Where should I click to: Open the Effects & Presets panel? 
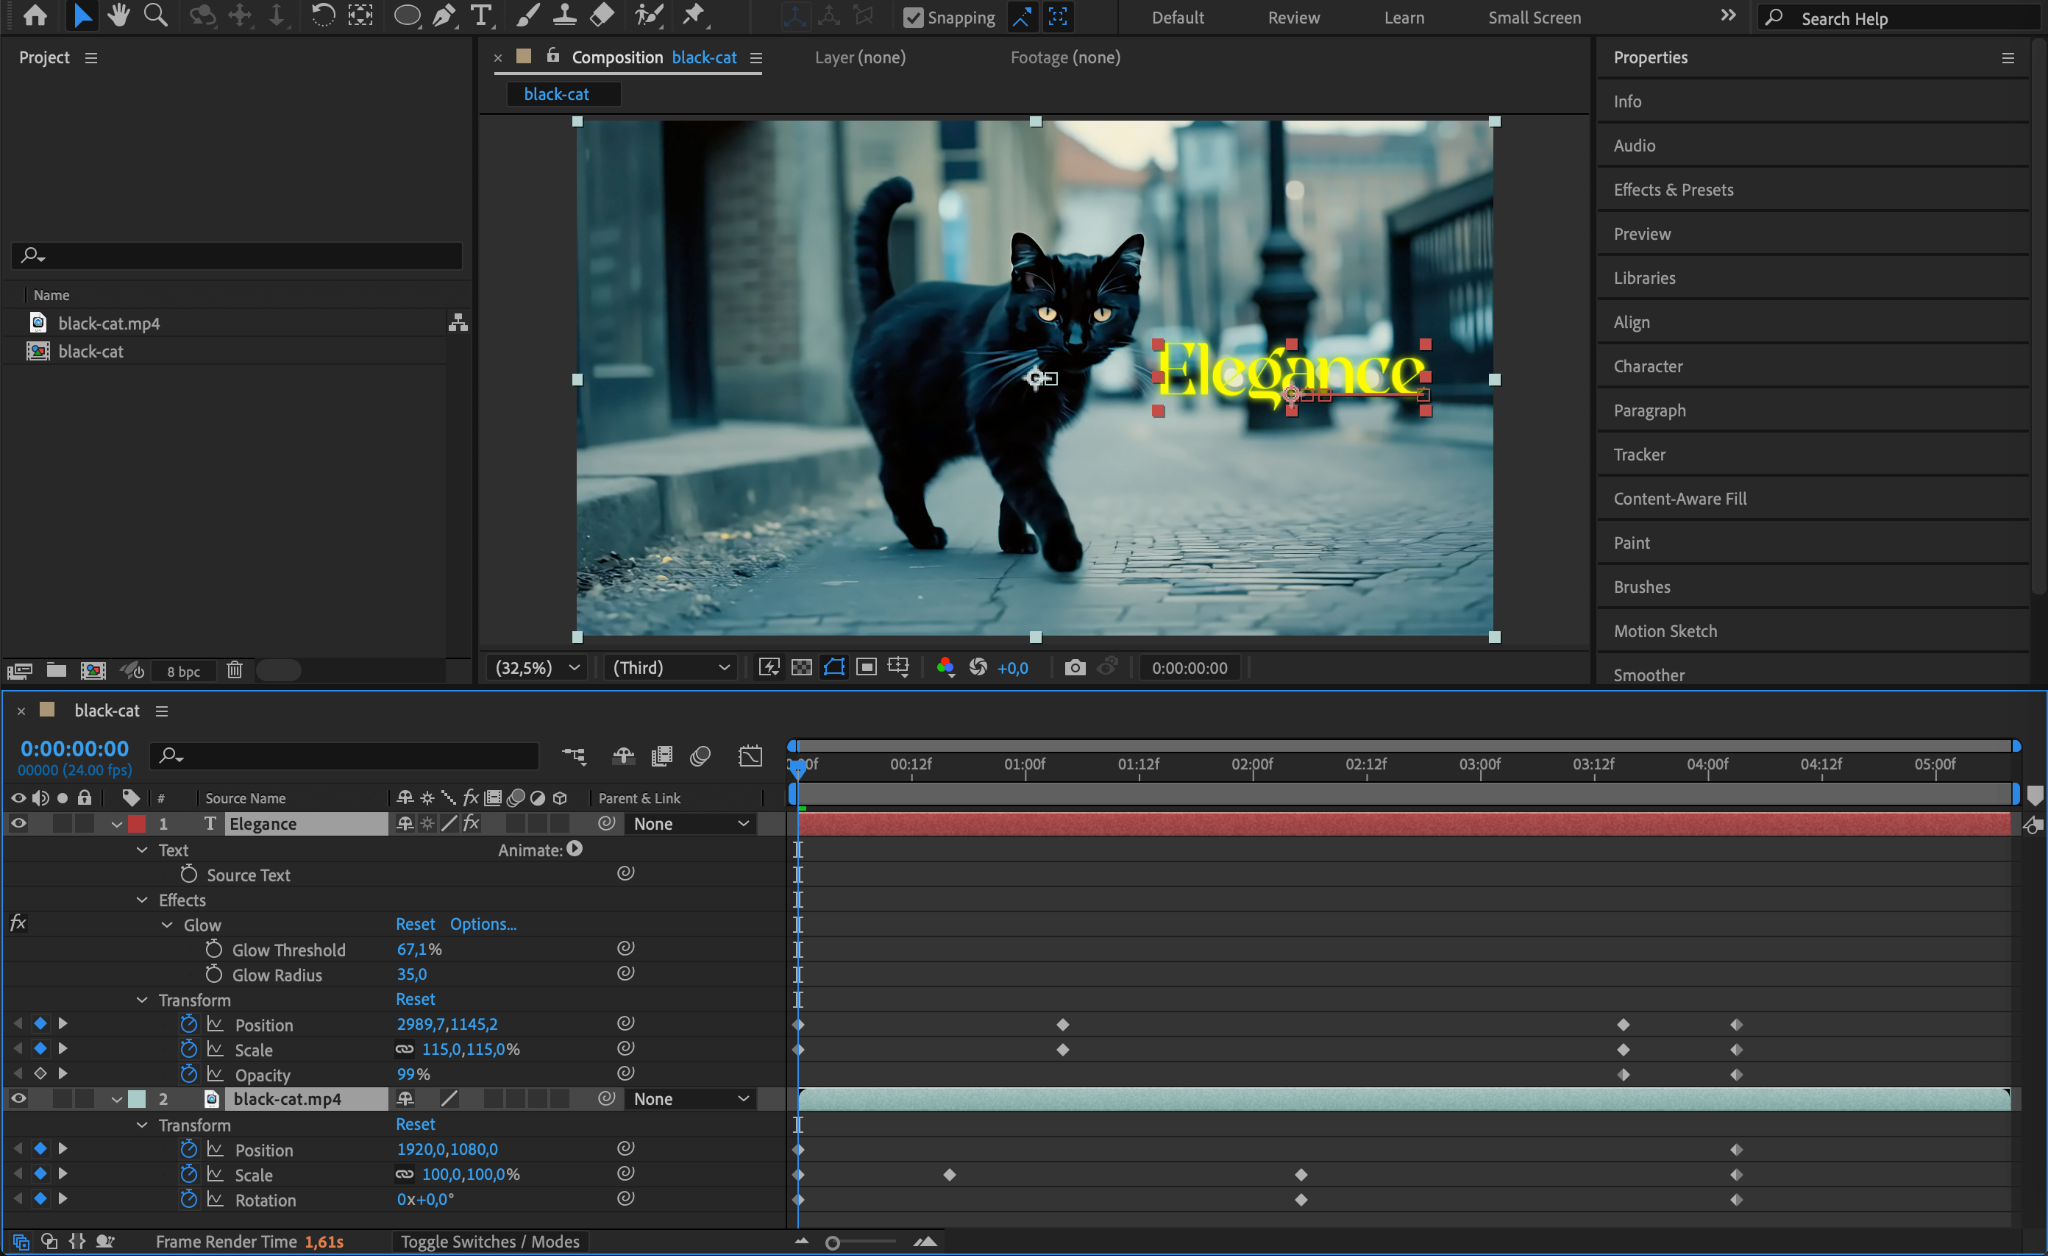[x=1673, y=190]
